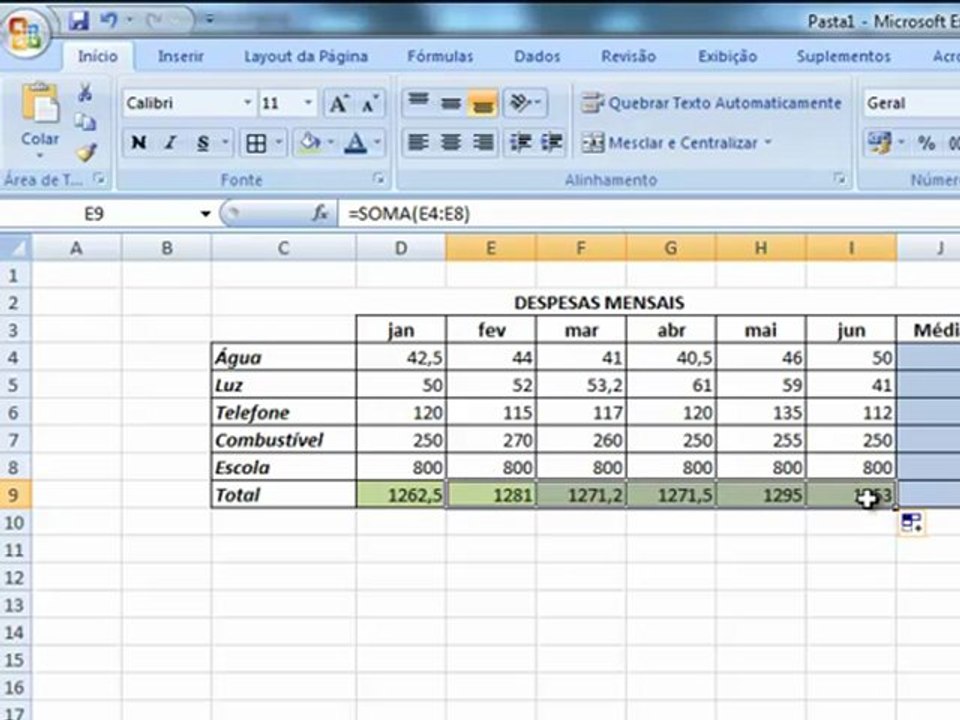Open the Exibição tab
The image size is (960, 720).
(x=727, y=56)
